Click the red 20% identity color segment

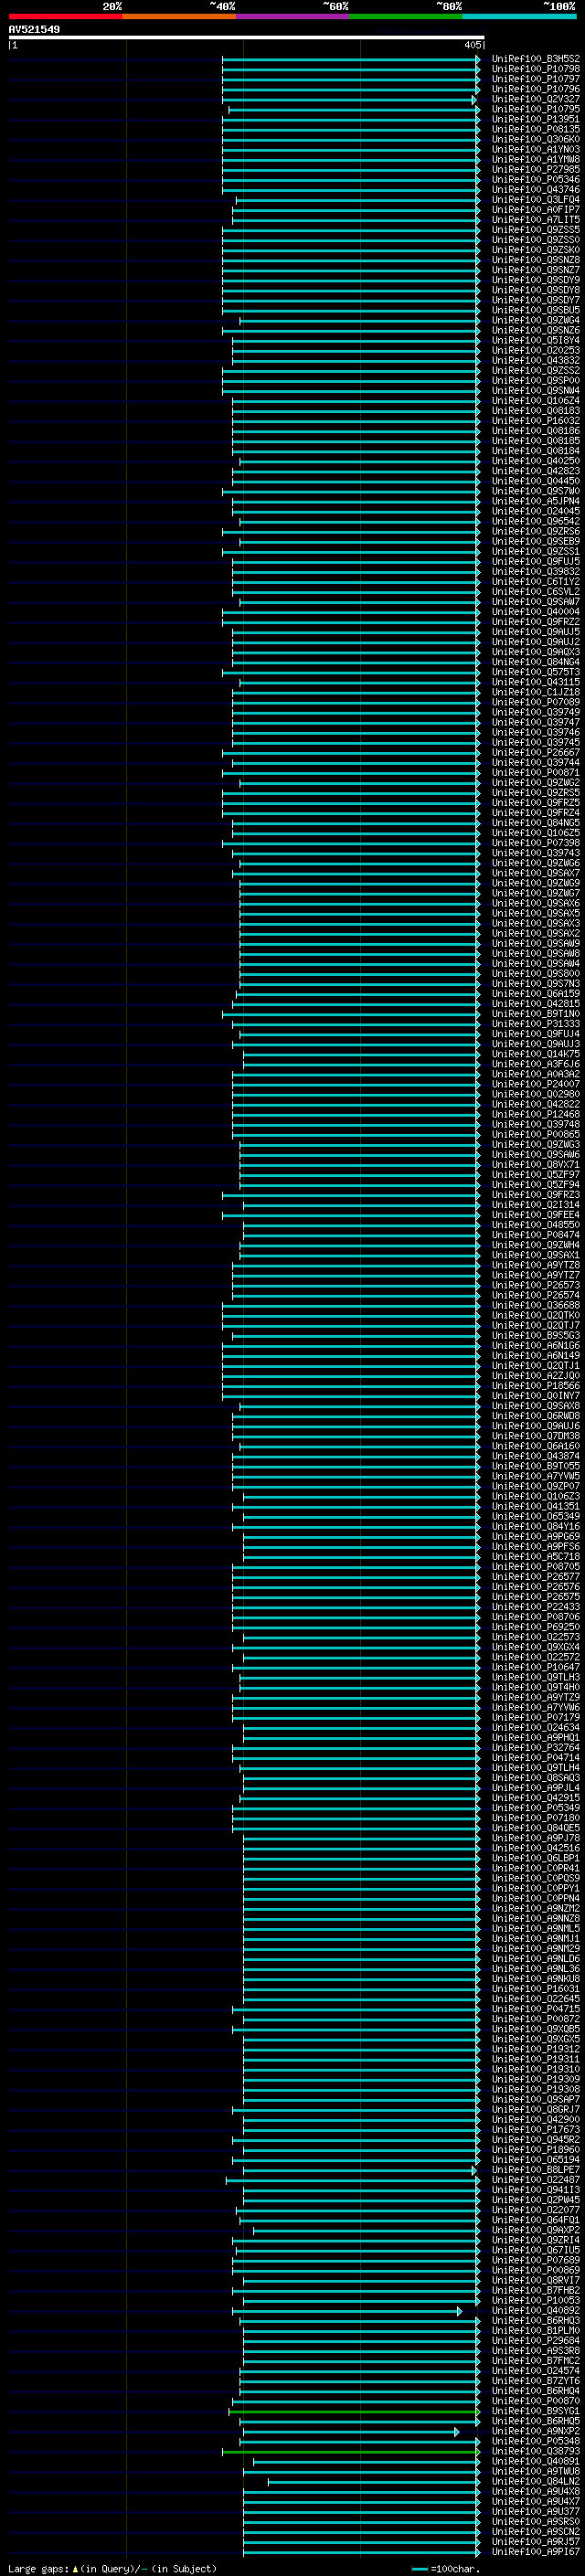click(x=65, y=16)
